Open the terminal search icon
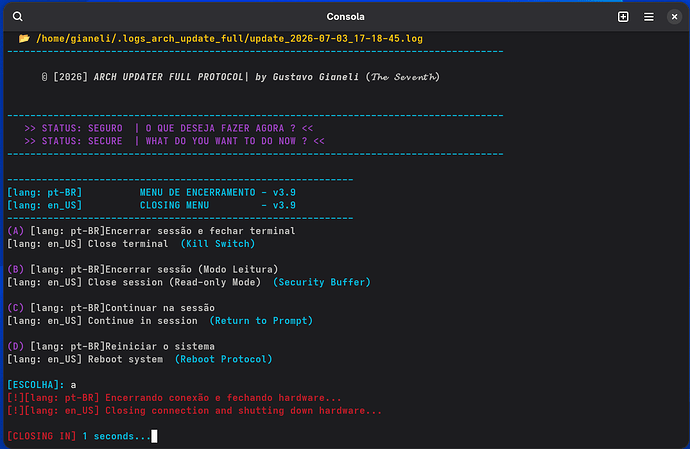The height and width of the screenshot is (449, 690). [x=18, y=17]
